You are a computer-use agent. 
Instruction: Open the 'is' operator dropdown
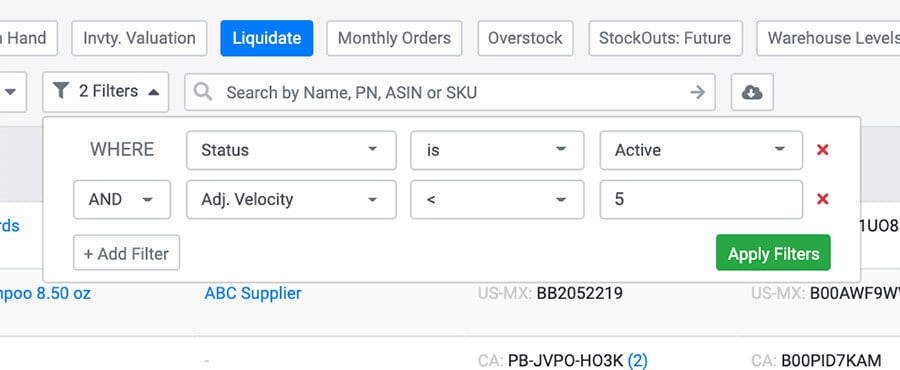click(x=497, y=150)
